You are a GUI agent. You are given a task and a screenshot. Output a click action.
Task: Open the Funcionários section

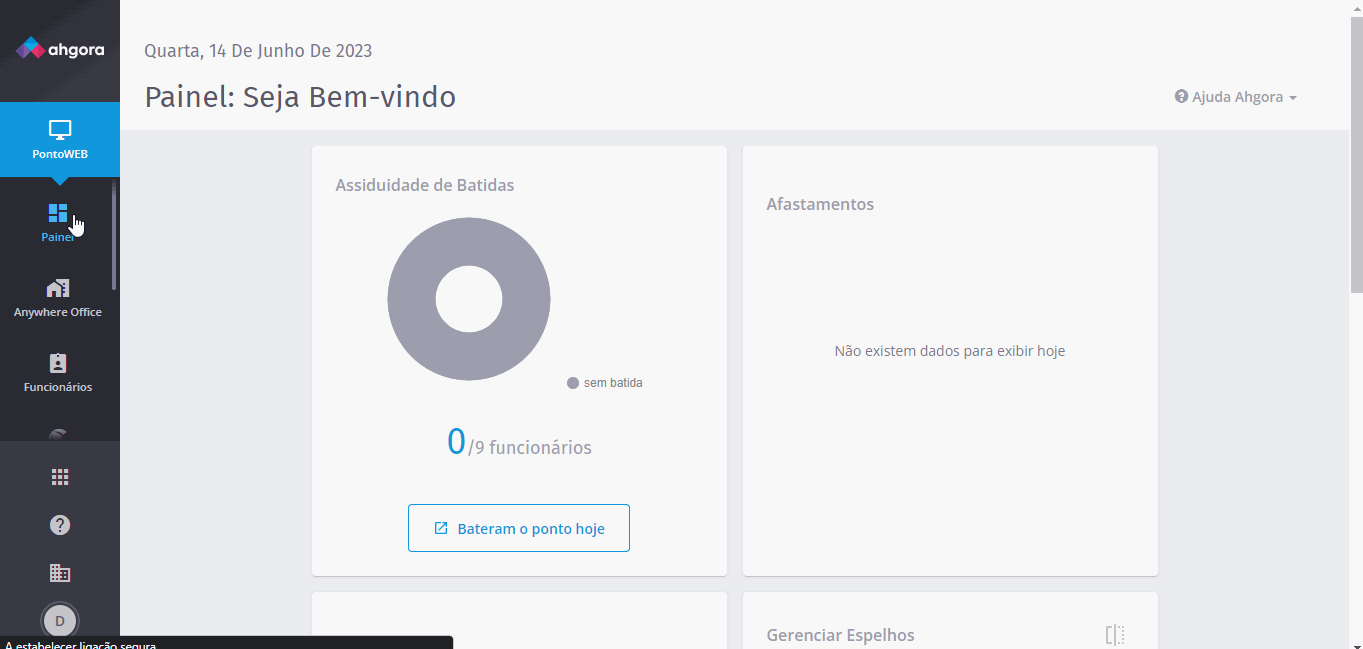tap(59, 371)
